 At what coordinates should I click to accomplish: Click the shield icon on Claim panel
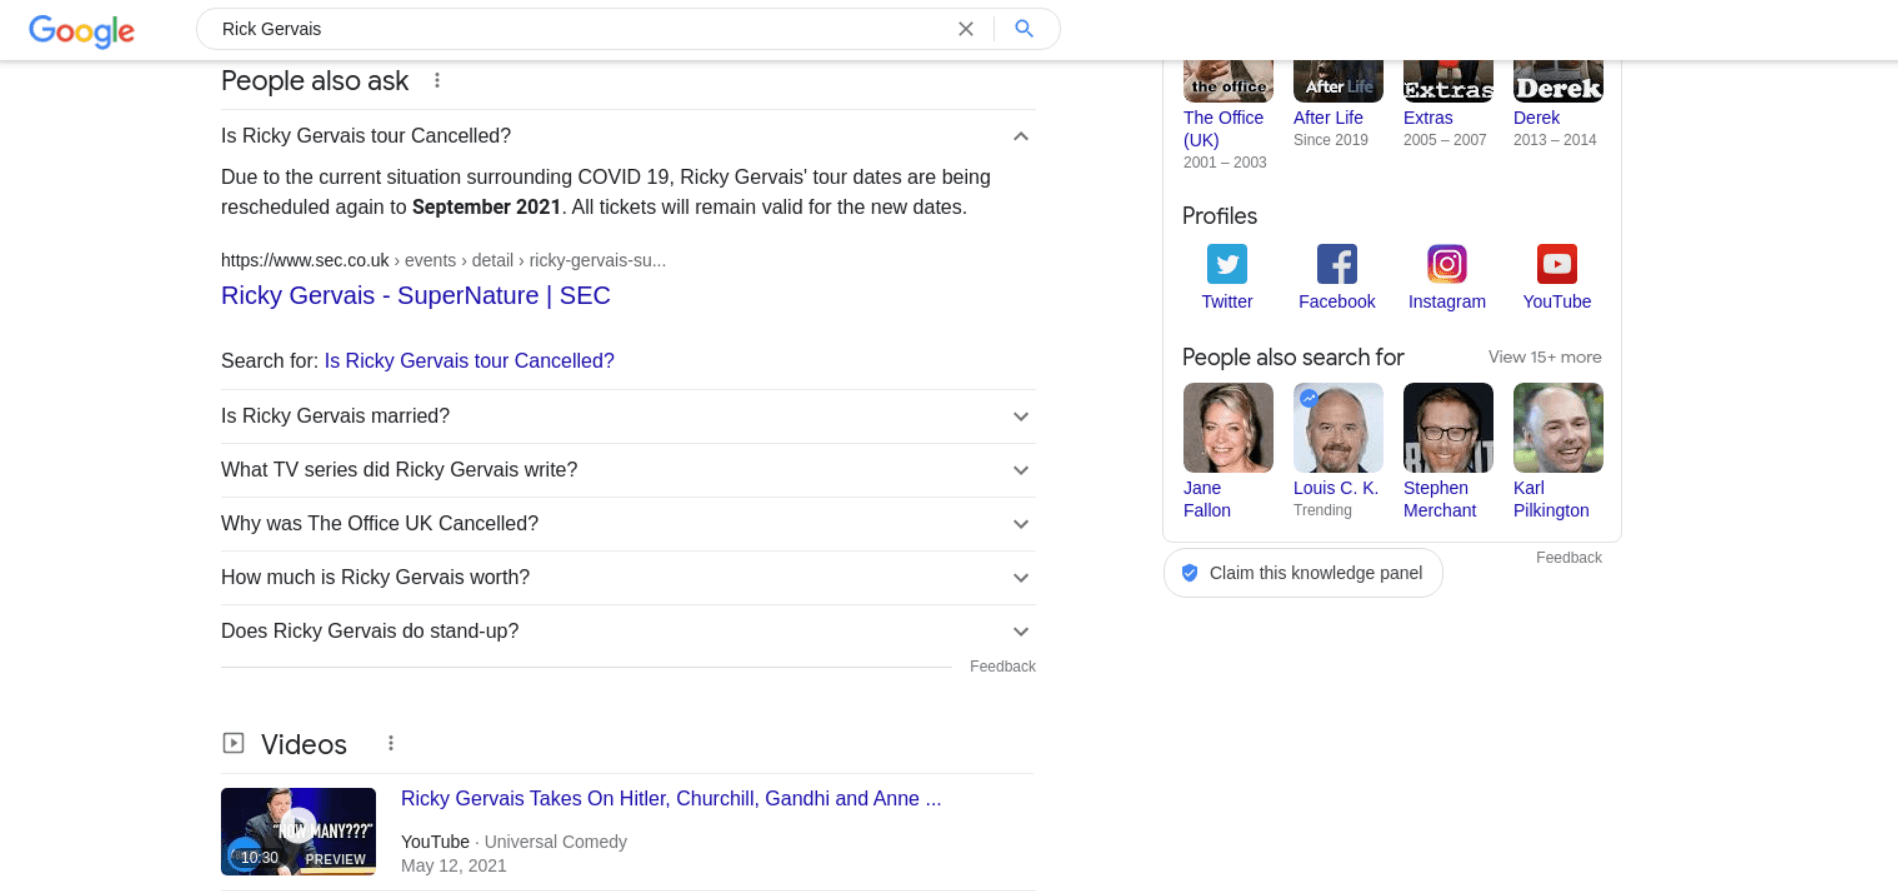pyautogui.click(x=1190, y=573)
